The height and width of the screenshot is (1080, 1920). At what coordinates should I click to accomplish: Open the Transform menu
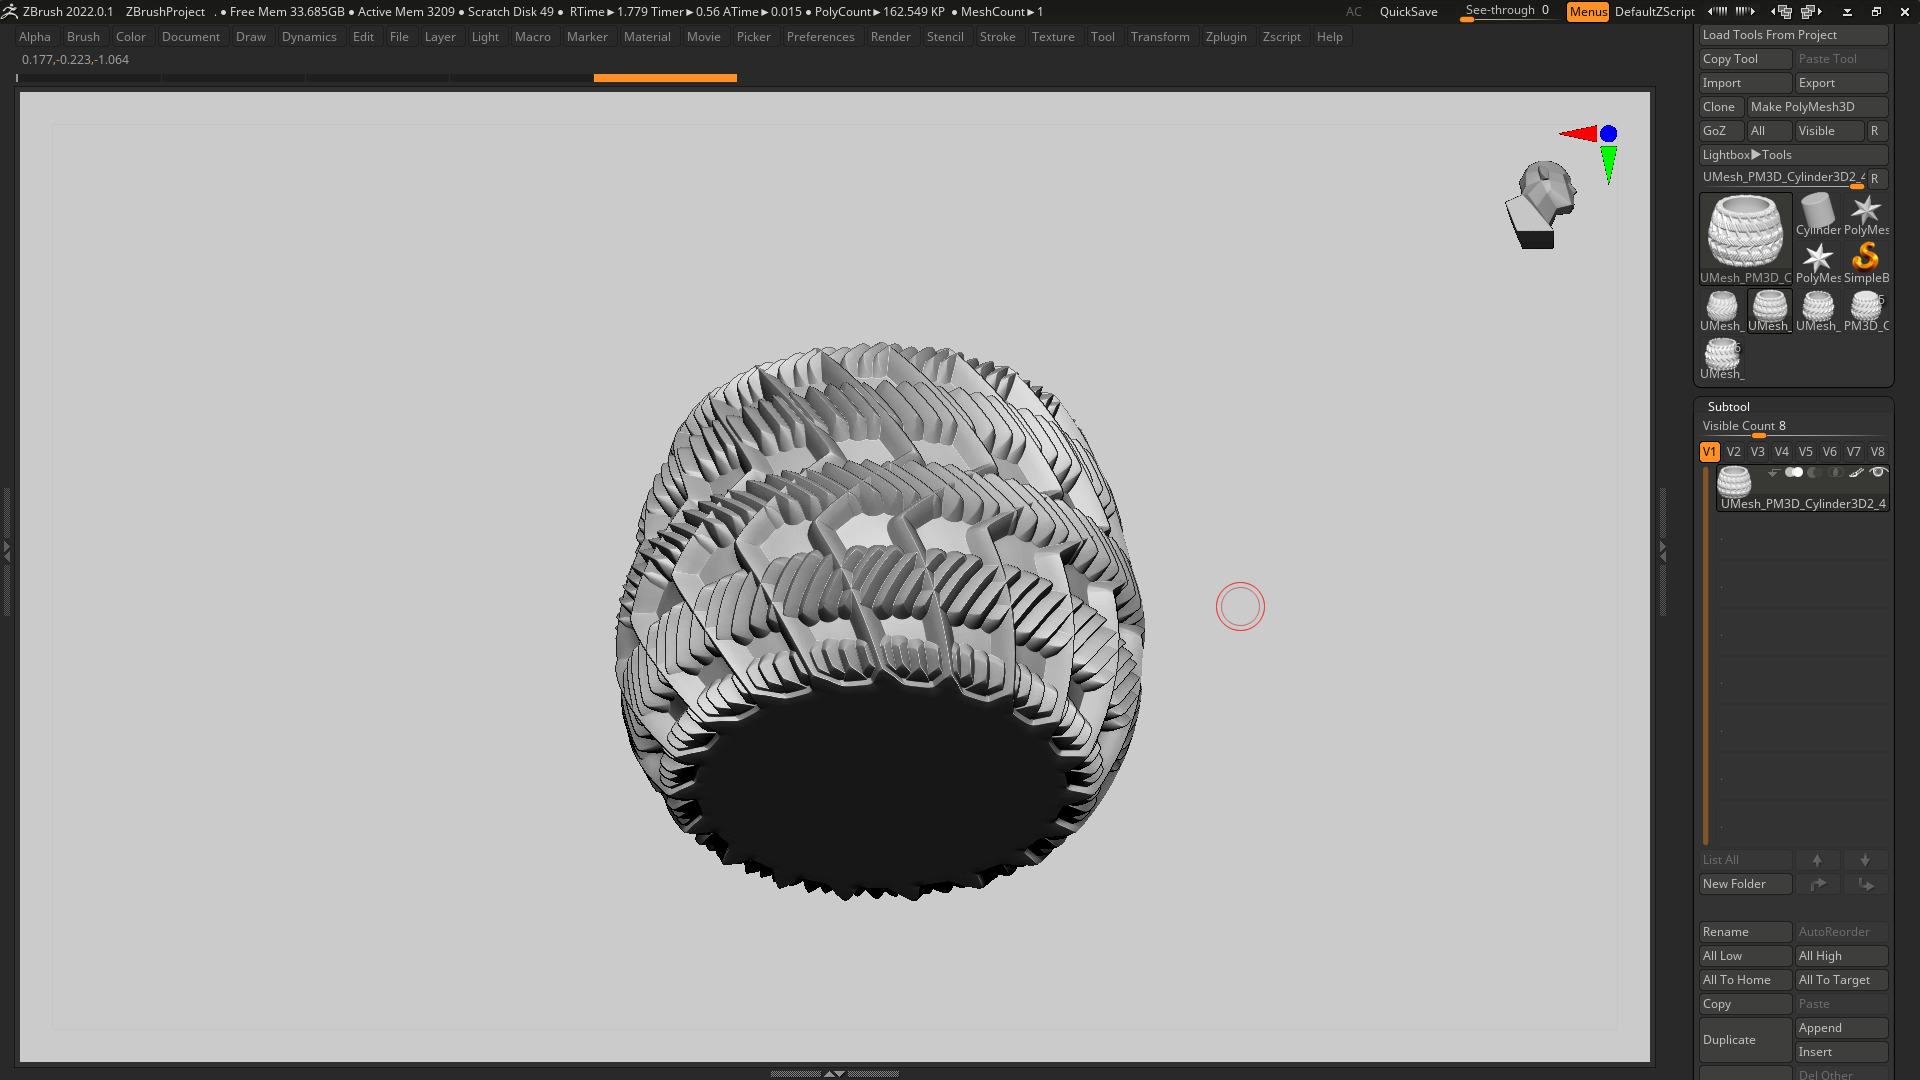tap(1160, 37)
